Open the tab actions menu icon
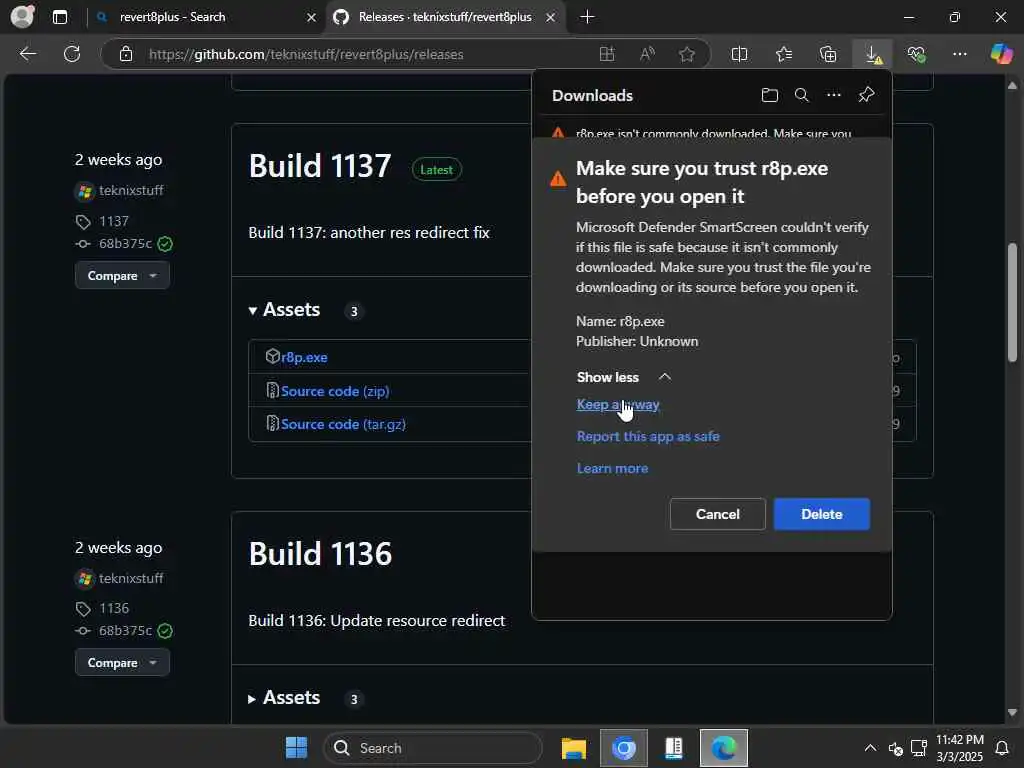The image size is (1024, 768). 59,17
